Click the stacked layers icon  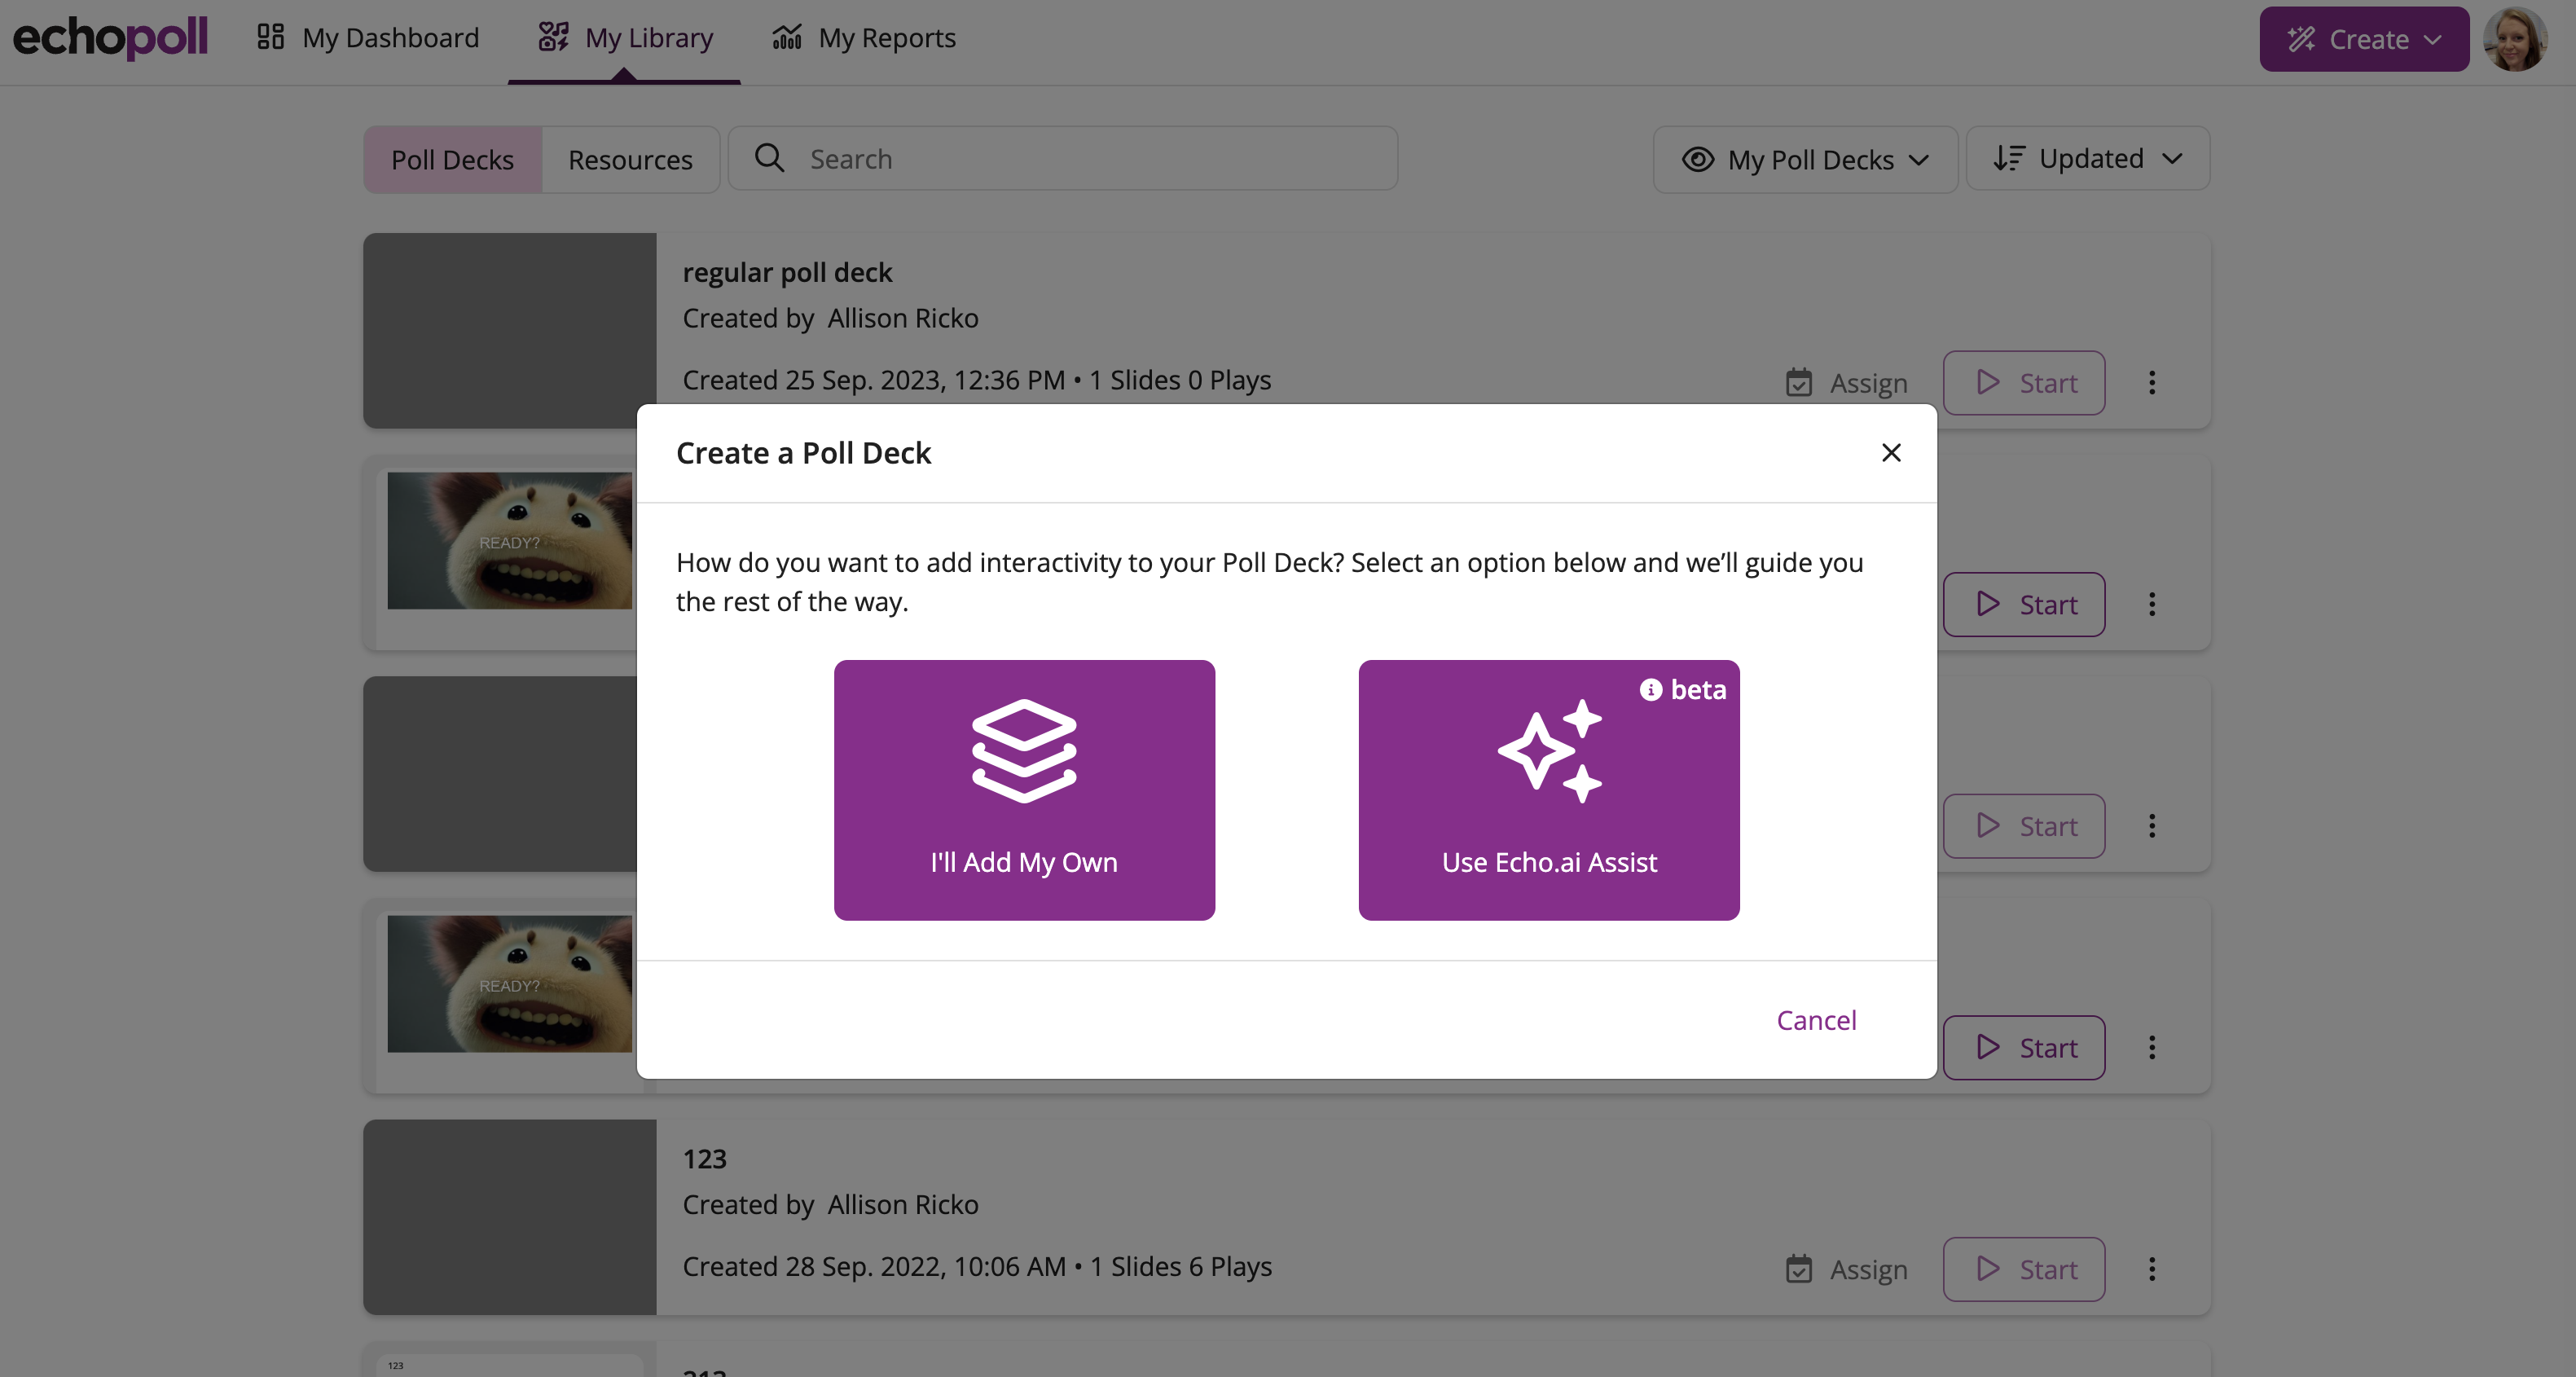click(x=1024, y=751)
